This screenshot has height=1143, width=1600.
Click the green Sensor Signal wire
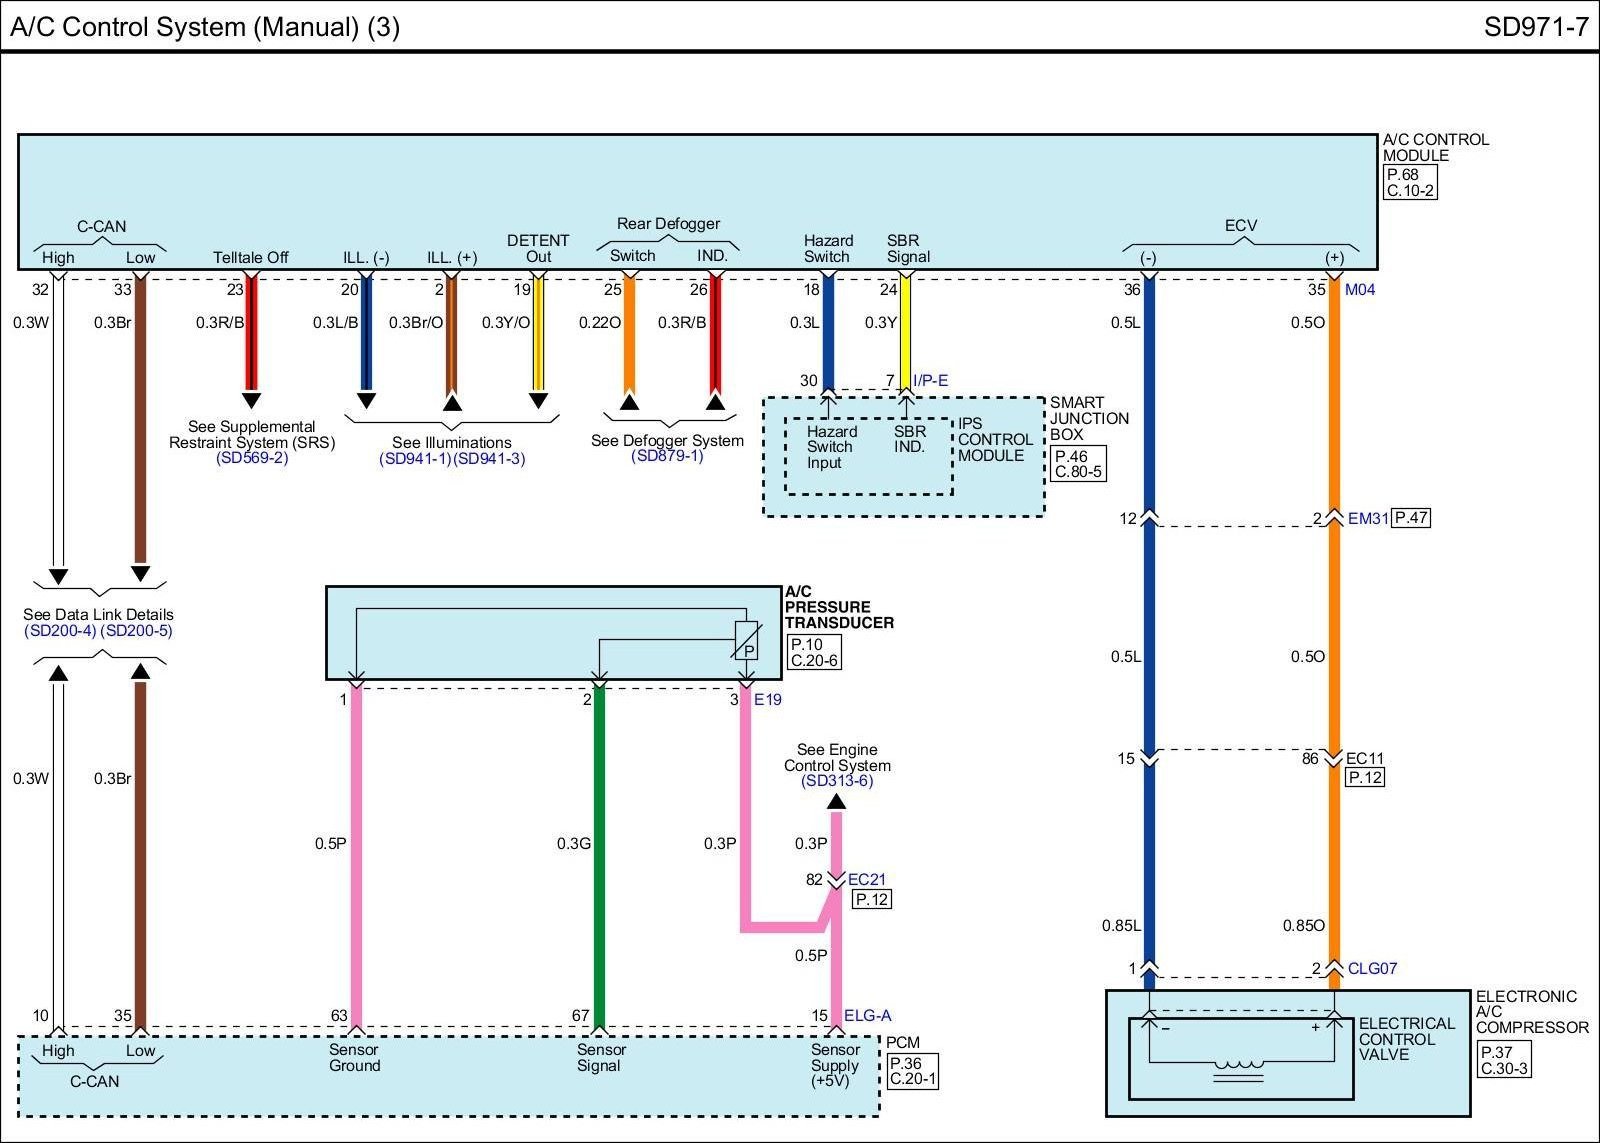pyautogui.click(x=599, y=850)
